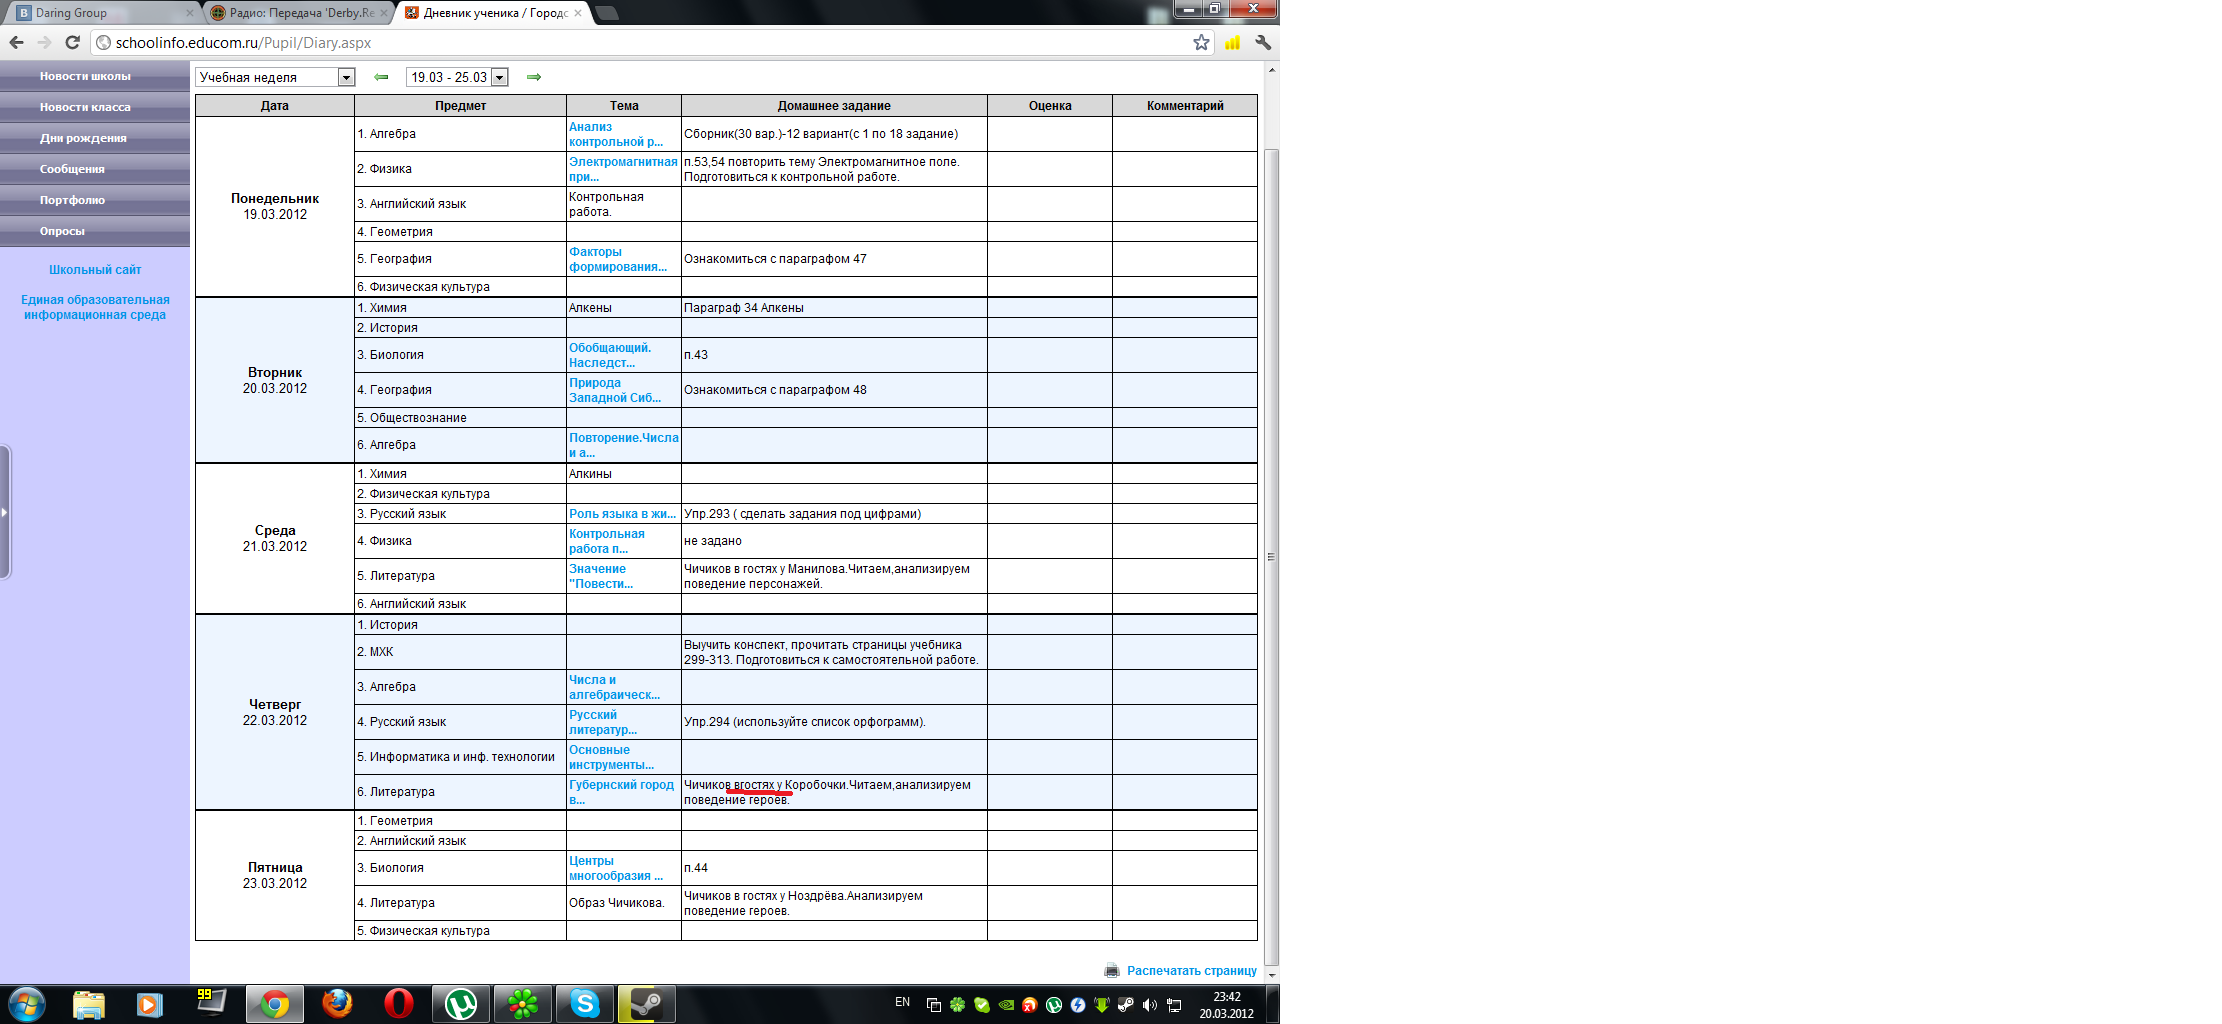
Task: Open Портфолио in sidebar
Action: coord(95,200)
